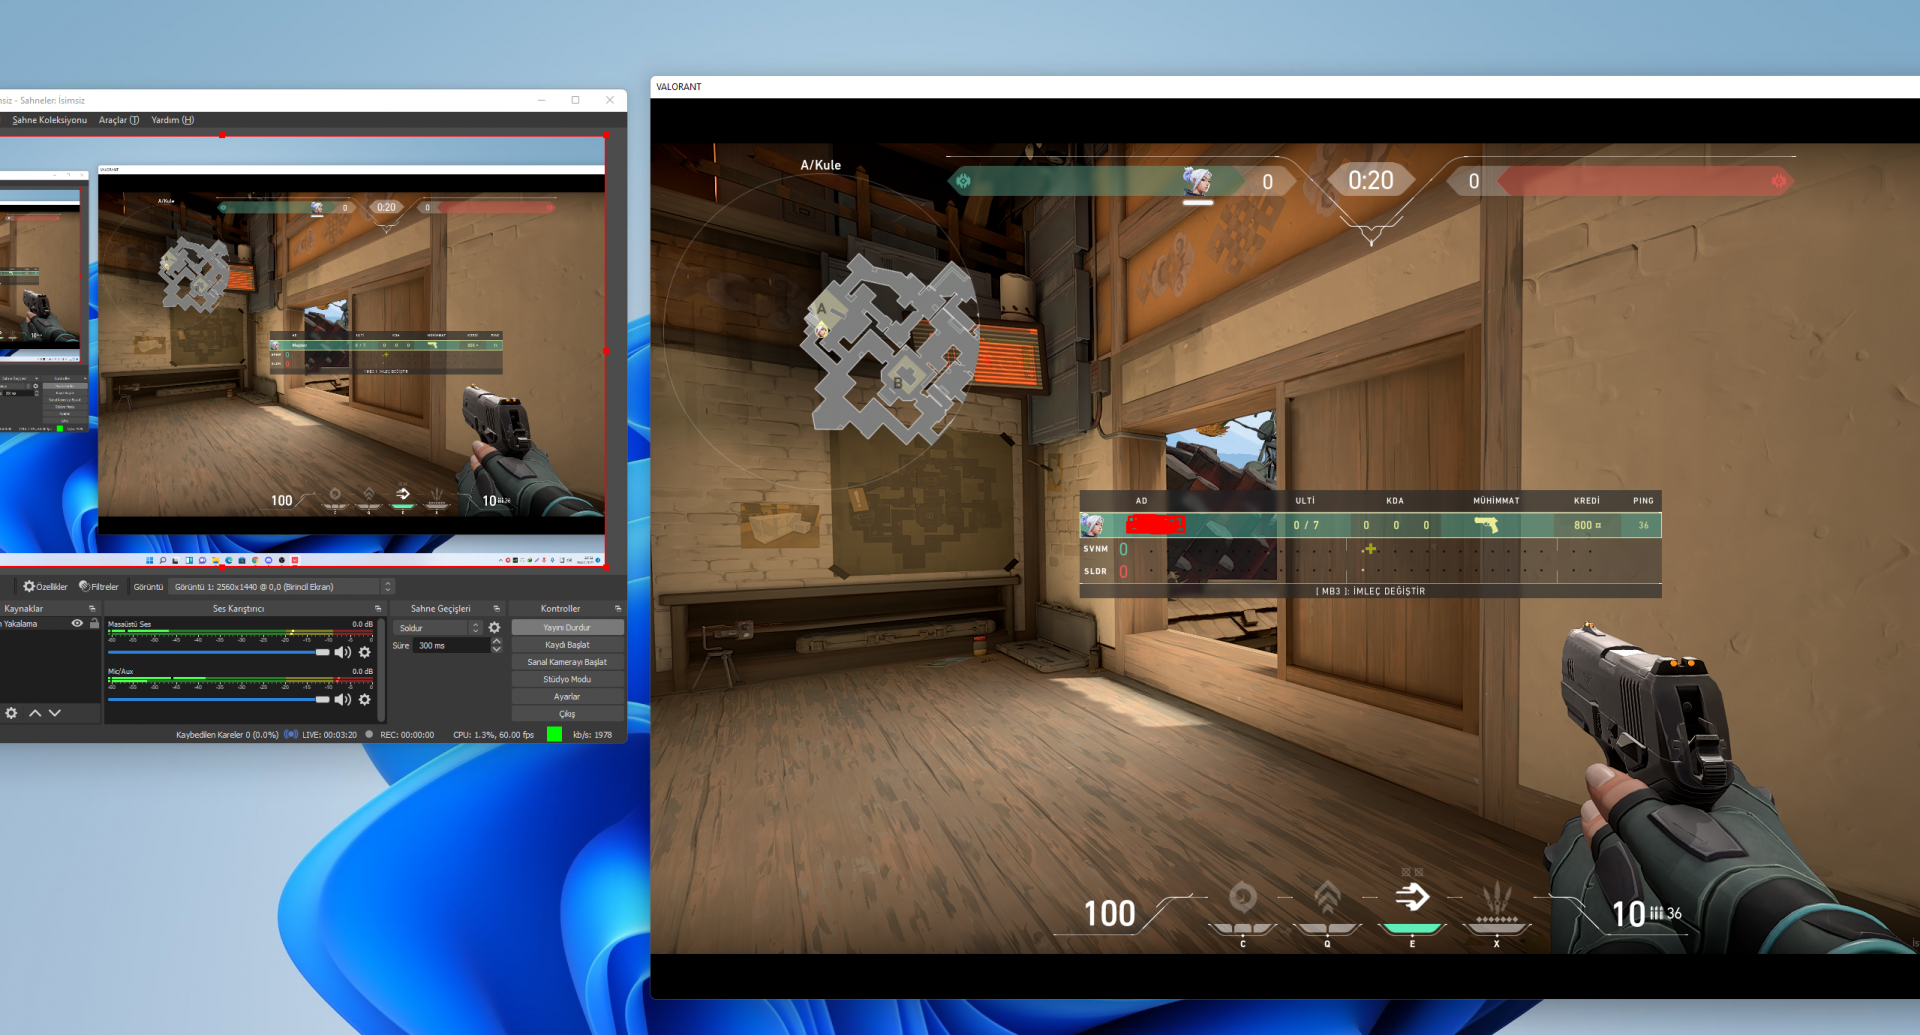1920x1035 pixels.
Task: Click the green team emblem in Valorant
Action: tap(963, 181)
